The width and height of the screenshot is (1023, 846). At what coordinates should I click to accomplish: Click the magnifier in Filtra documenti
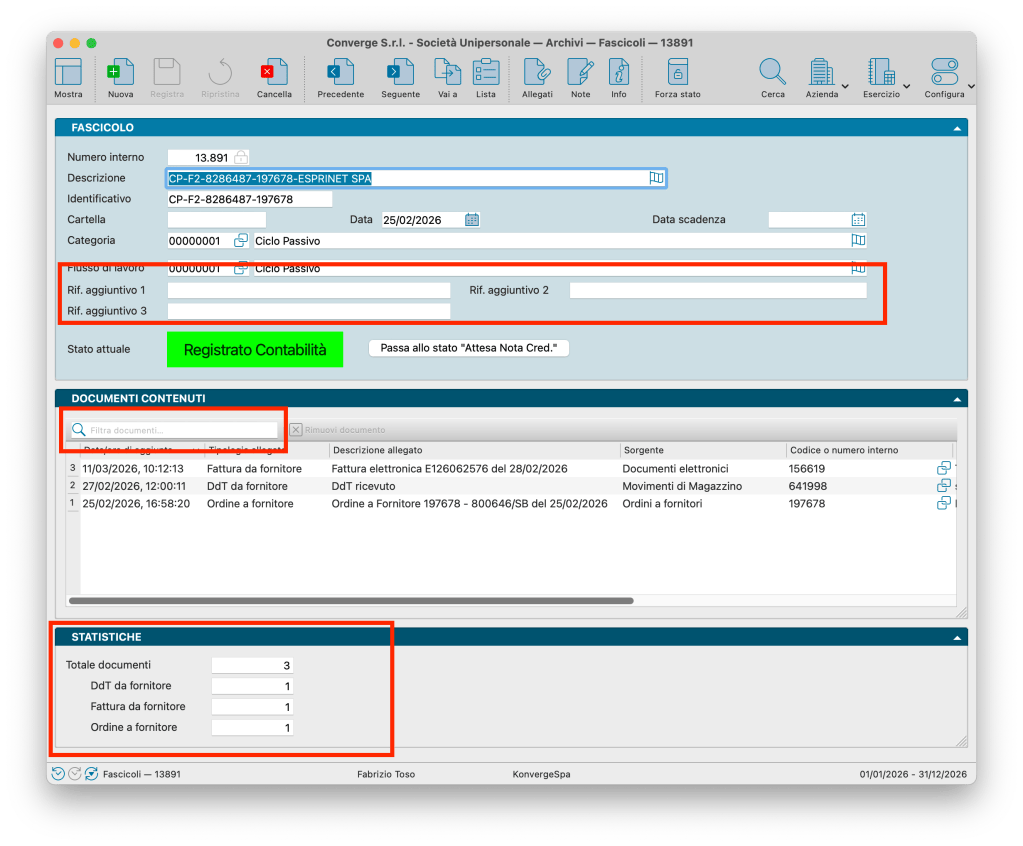point(79,430)
